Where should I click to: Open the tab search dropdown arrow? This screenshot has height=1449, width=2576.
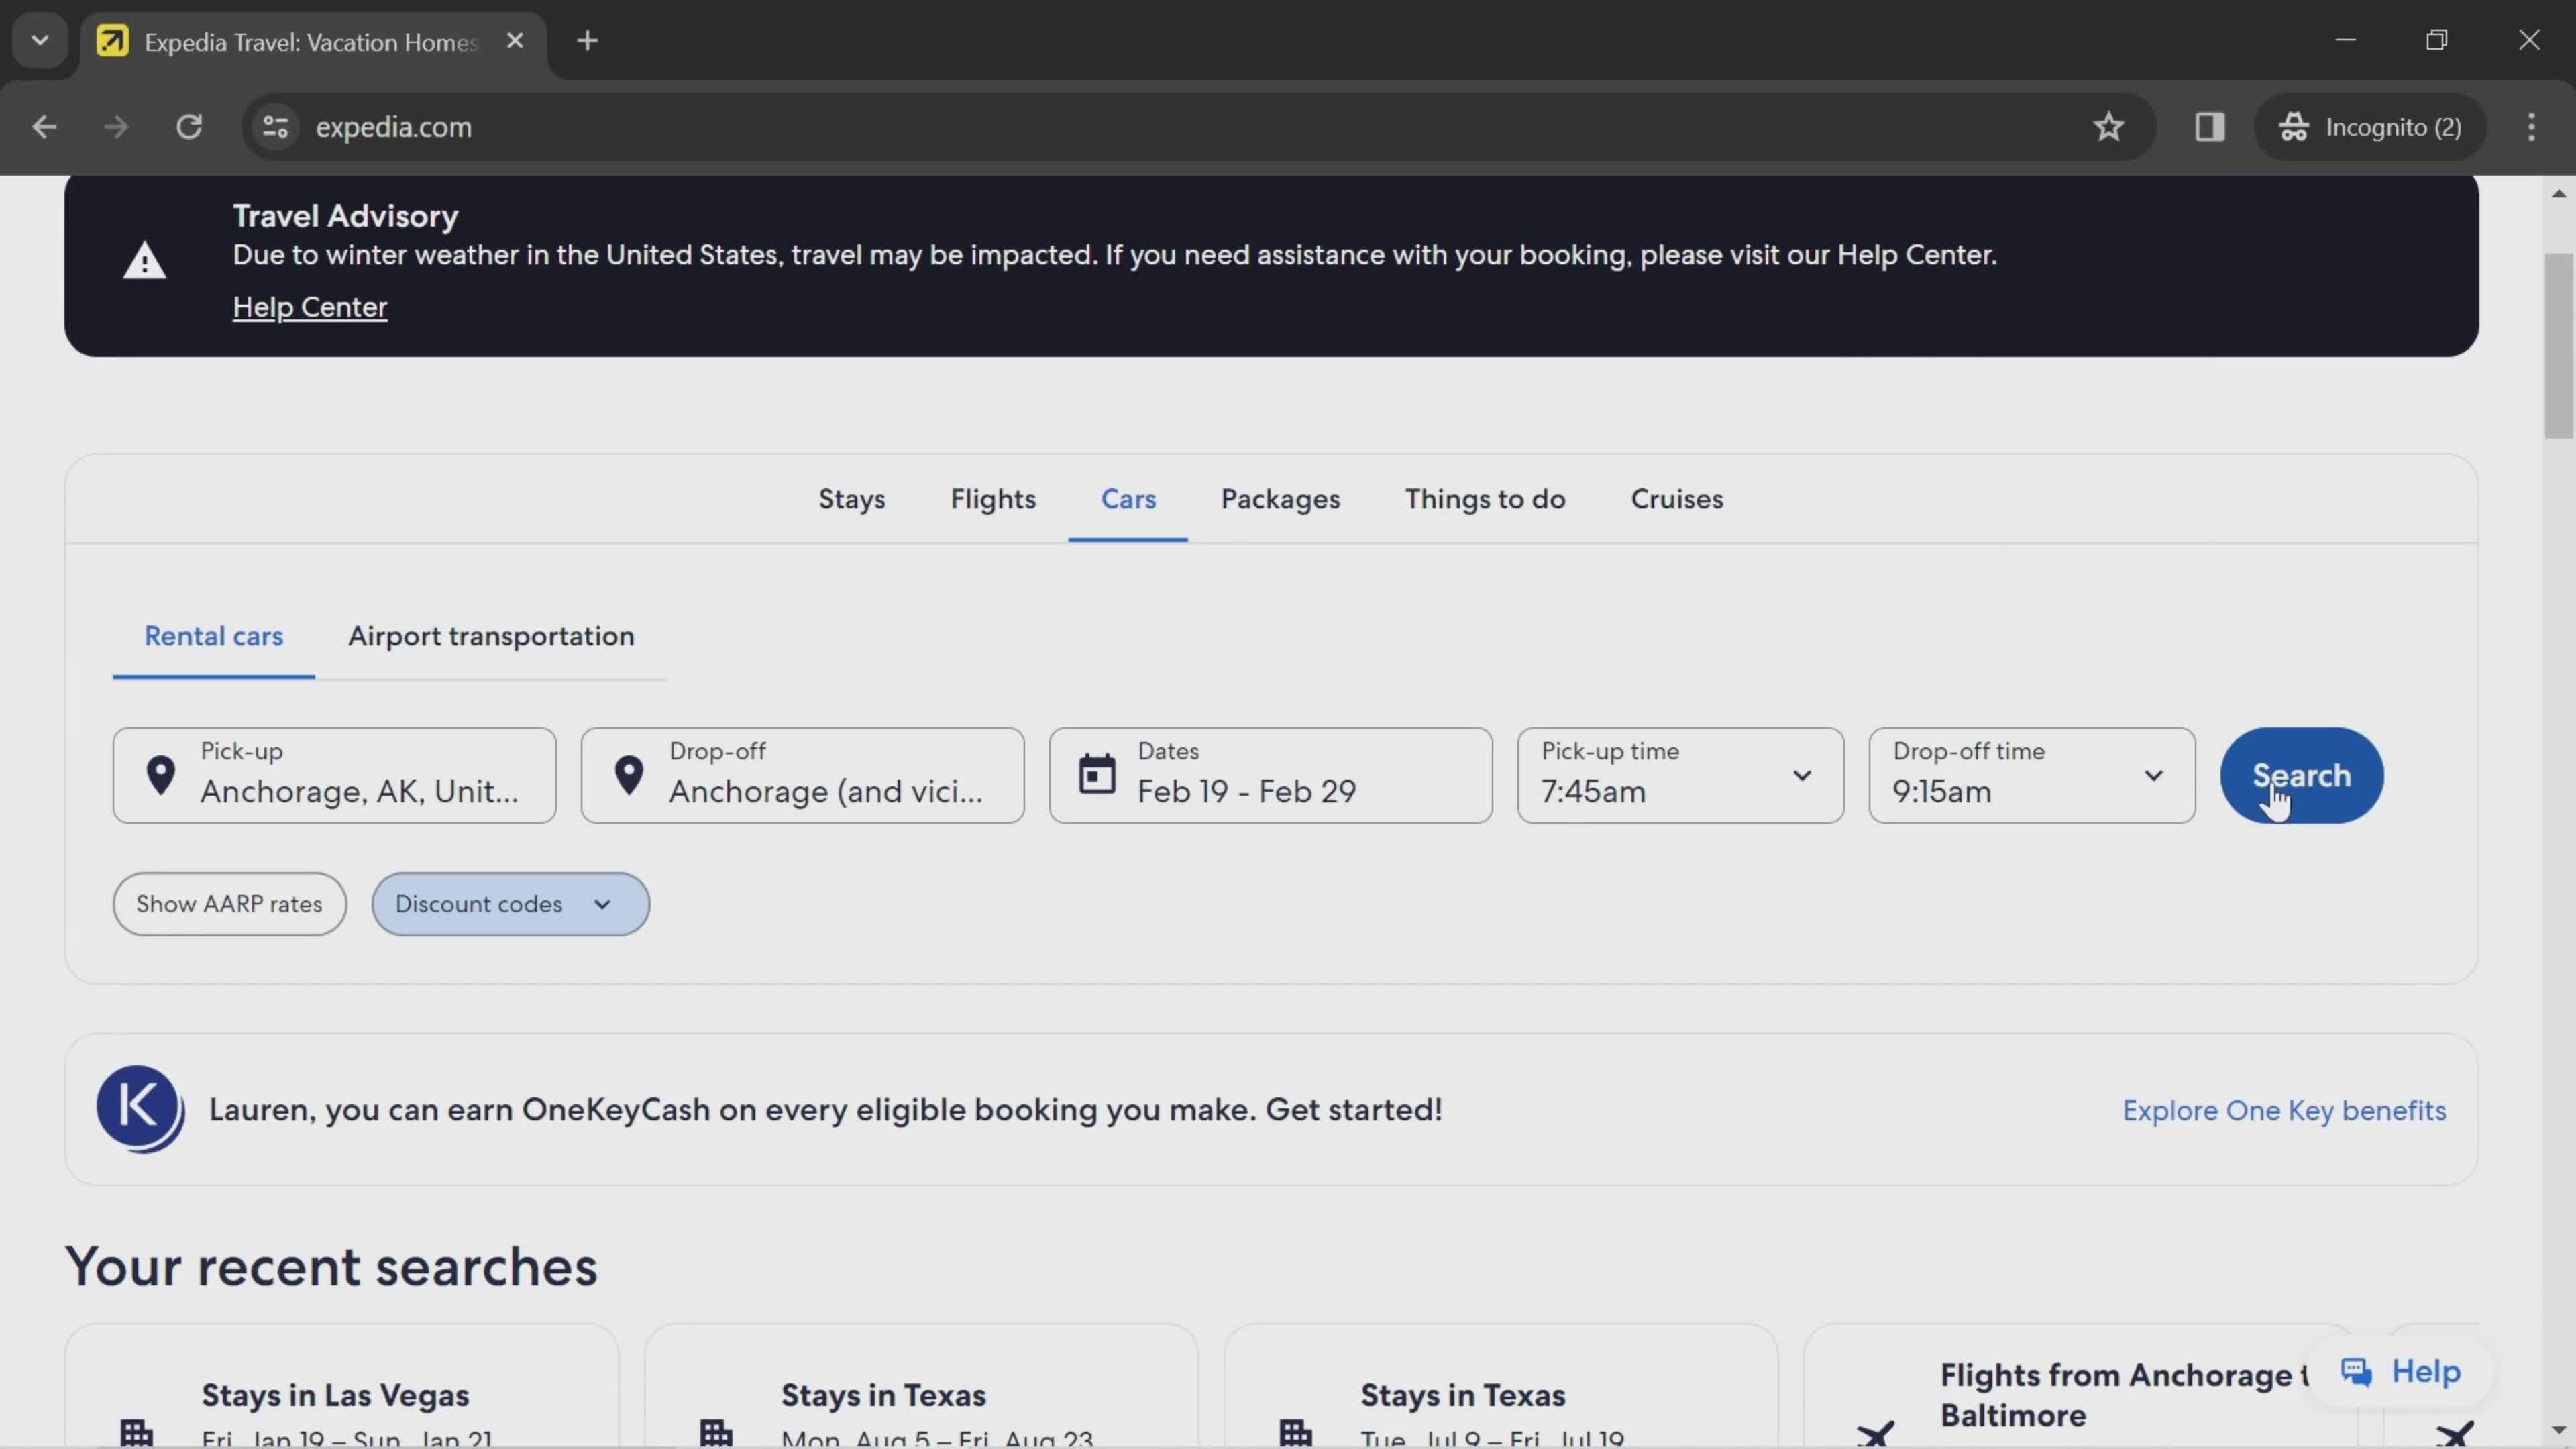point(40,41)
